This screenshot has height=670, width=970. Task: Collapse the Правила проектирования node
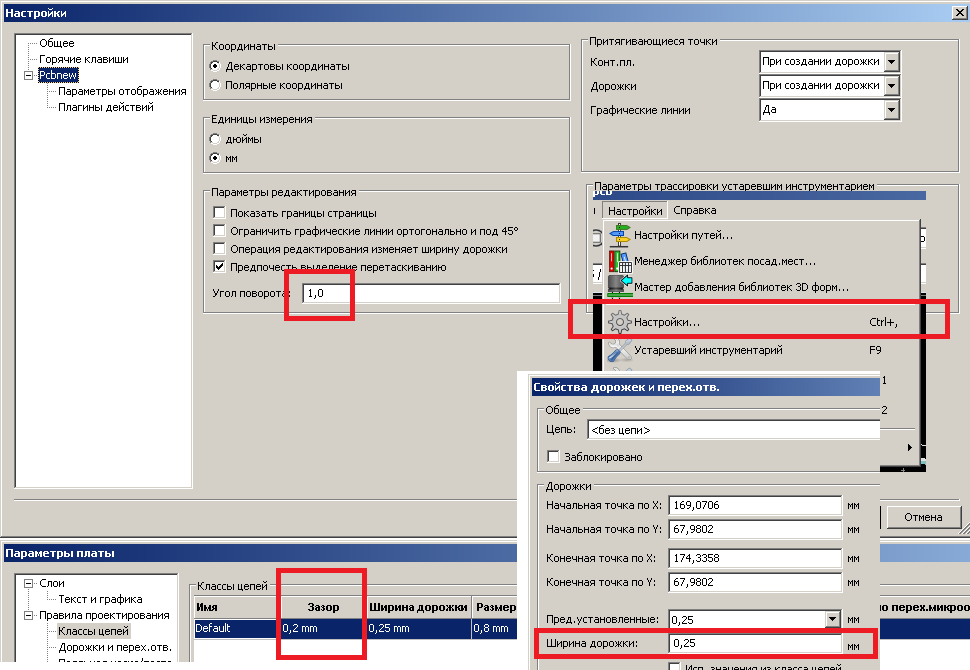28,615
